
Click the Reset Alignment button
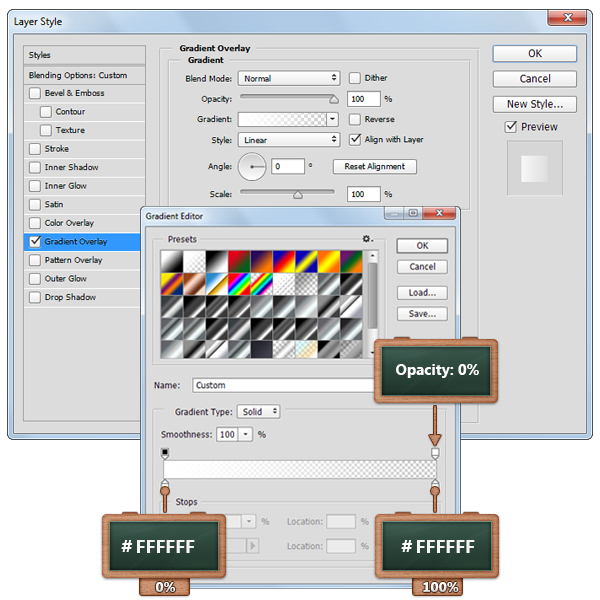(x=375, y=167)
